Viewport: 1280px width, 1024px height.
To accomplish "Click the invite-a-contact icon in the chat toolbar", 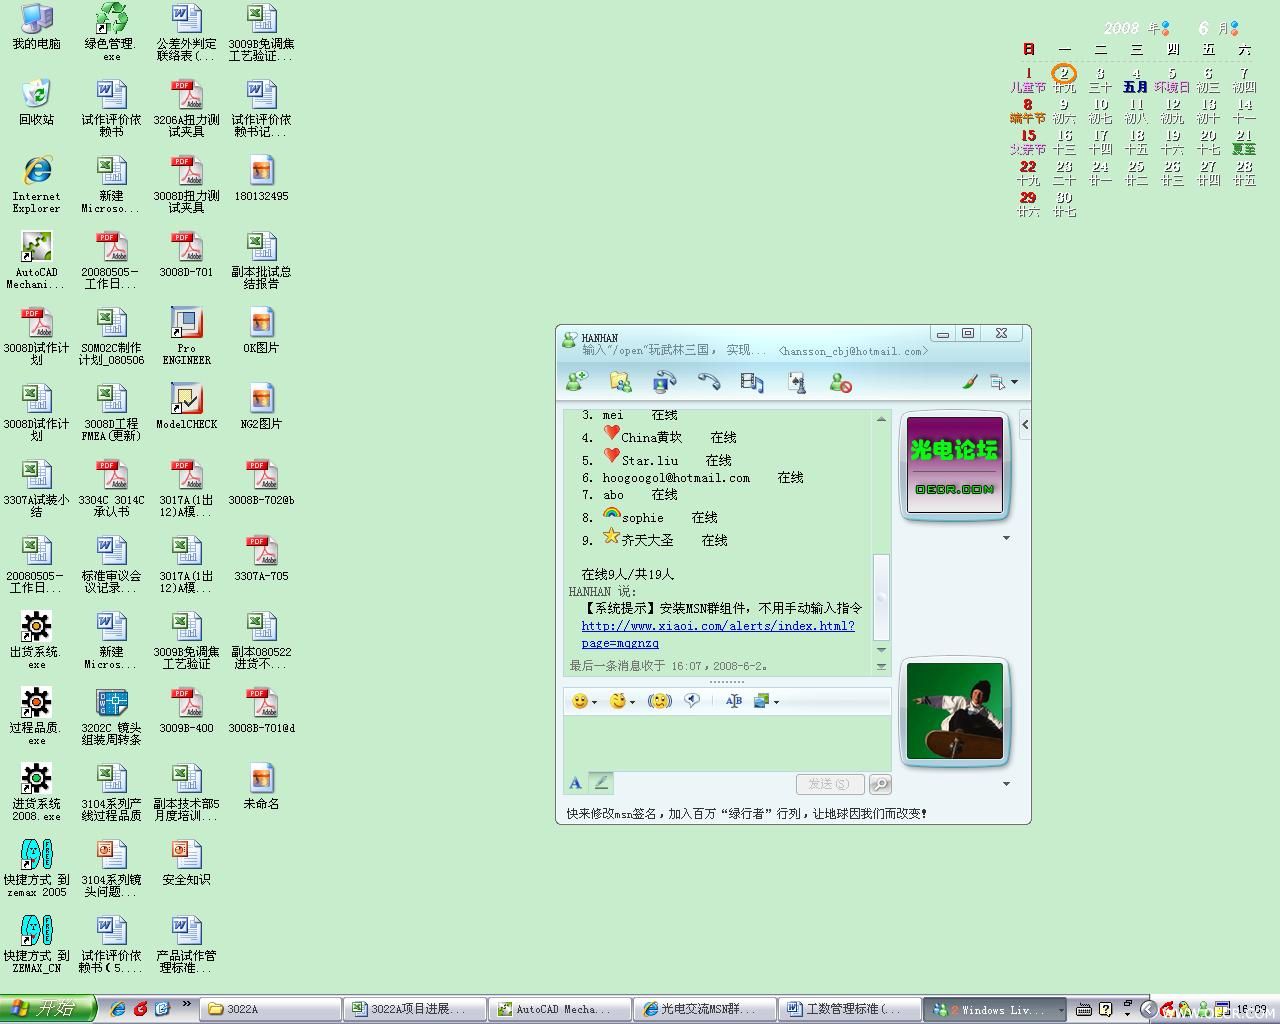I will click(577, 382).
